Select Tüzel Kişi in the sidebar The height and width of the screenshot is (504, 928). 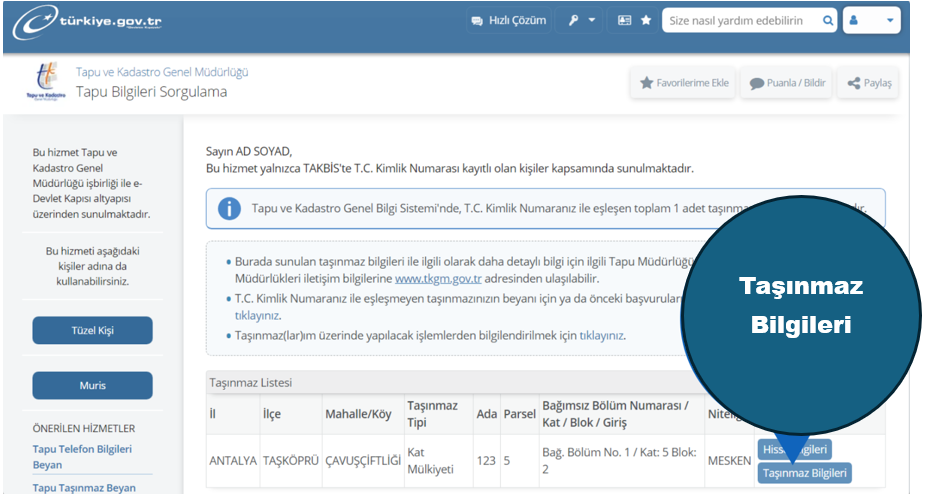tap(92, 331)
